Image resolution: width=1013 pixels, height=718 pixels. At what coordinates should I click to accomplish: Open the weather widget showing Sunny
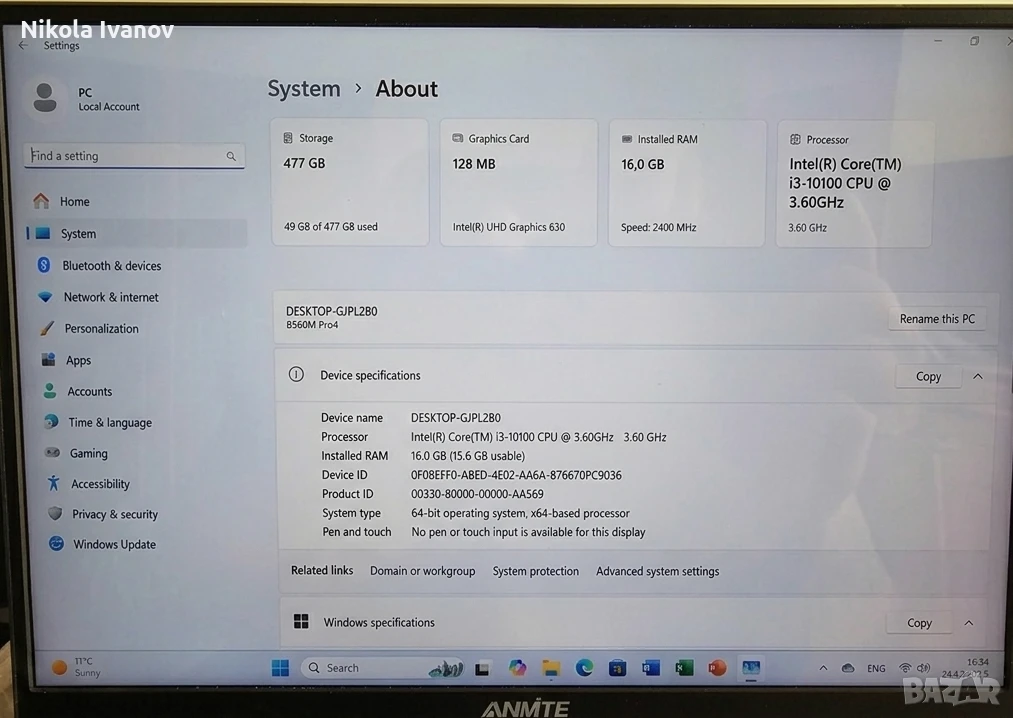point(76,667)
